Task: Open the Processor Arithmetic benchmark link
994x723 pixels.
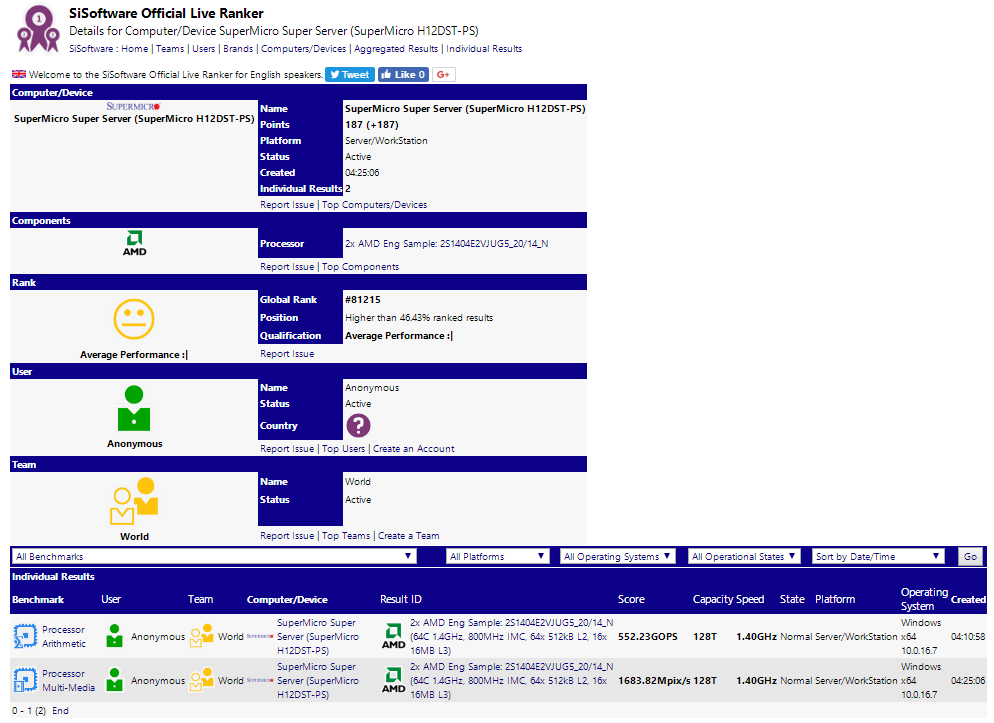Action: point(64,636)
